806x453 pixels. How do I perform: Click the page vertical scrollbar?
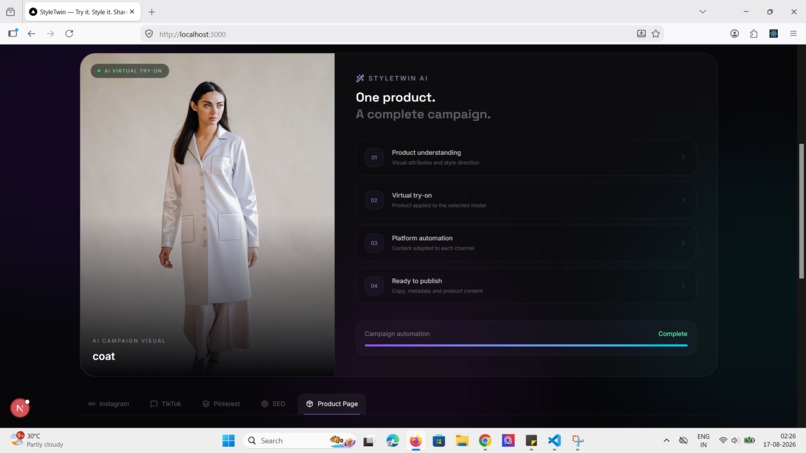pyautogui.click(x=801, y=211)
